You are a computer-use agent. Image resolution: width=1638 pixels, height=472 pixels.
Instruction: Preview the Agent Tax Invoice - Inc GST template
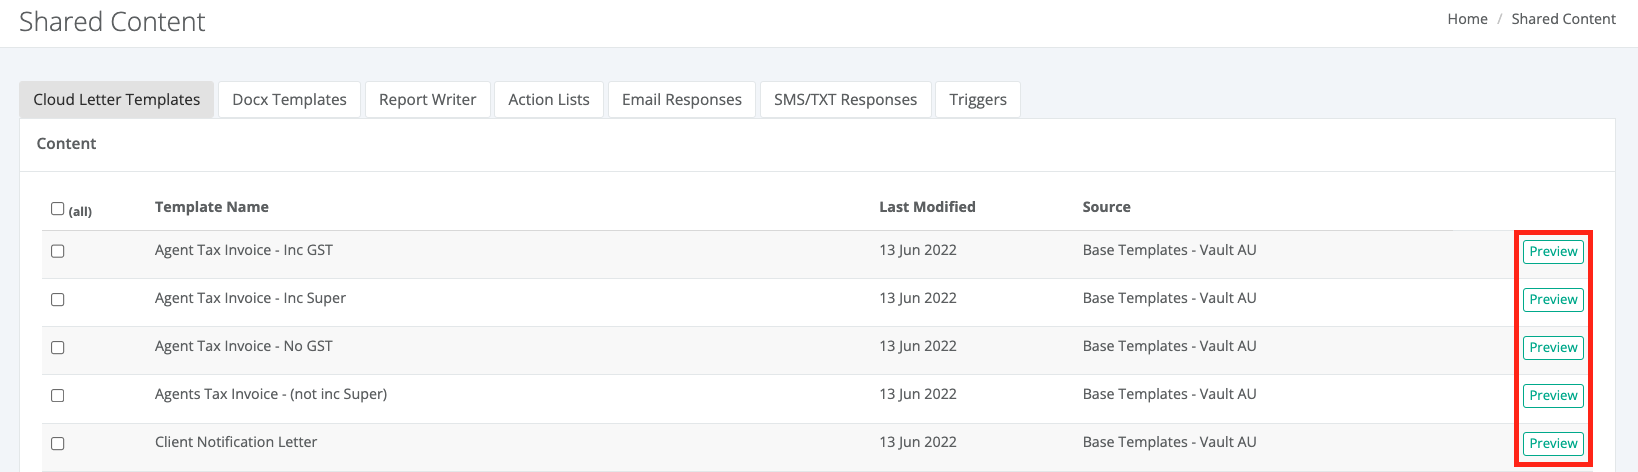(1553, 251)
